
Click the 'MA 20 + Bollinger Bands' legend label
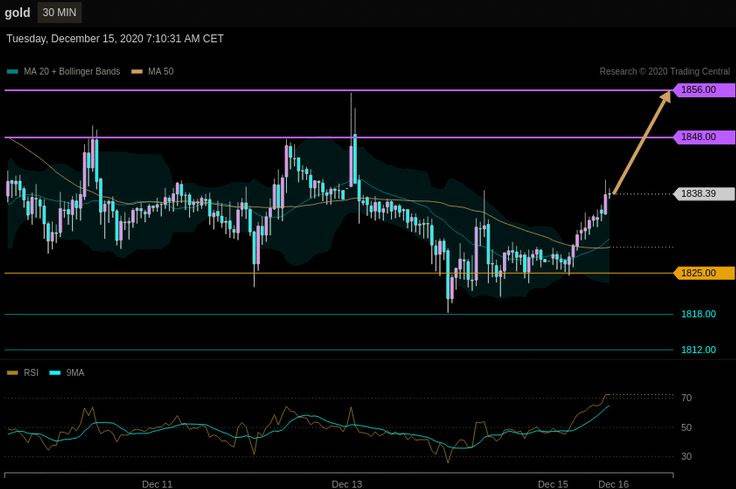coord(72,71)
